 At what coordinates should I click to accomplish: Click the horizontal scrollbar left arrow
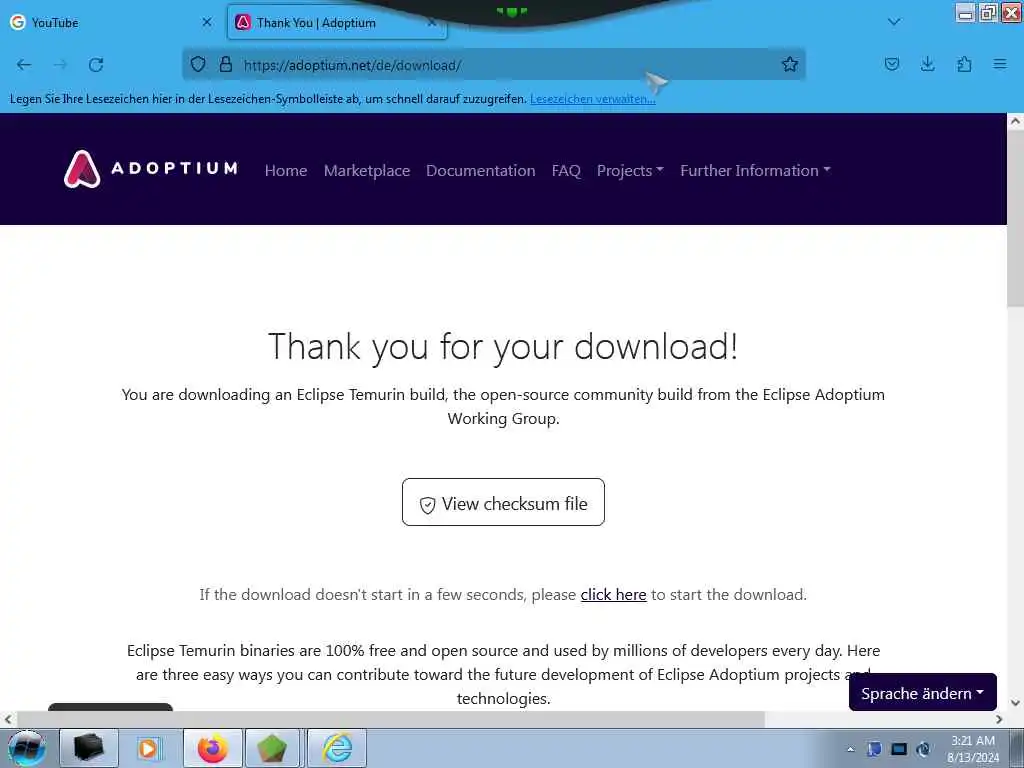coord(8,719)
